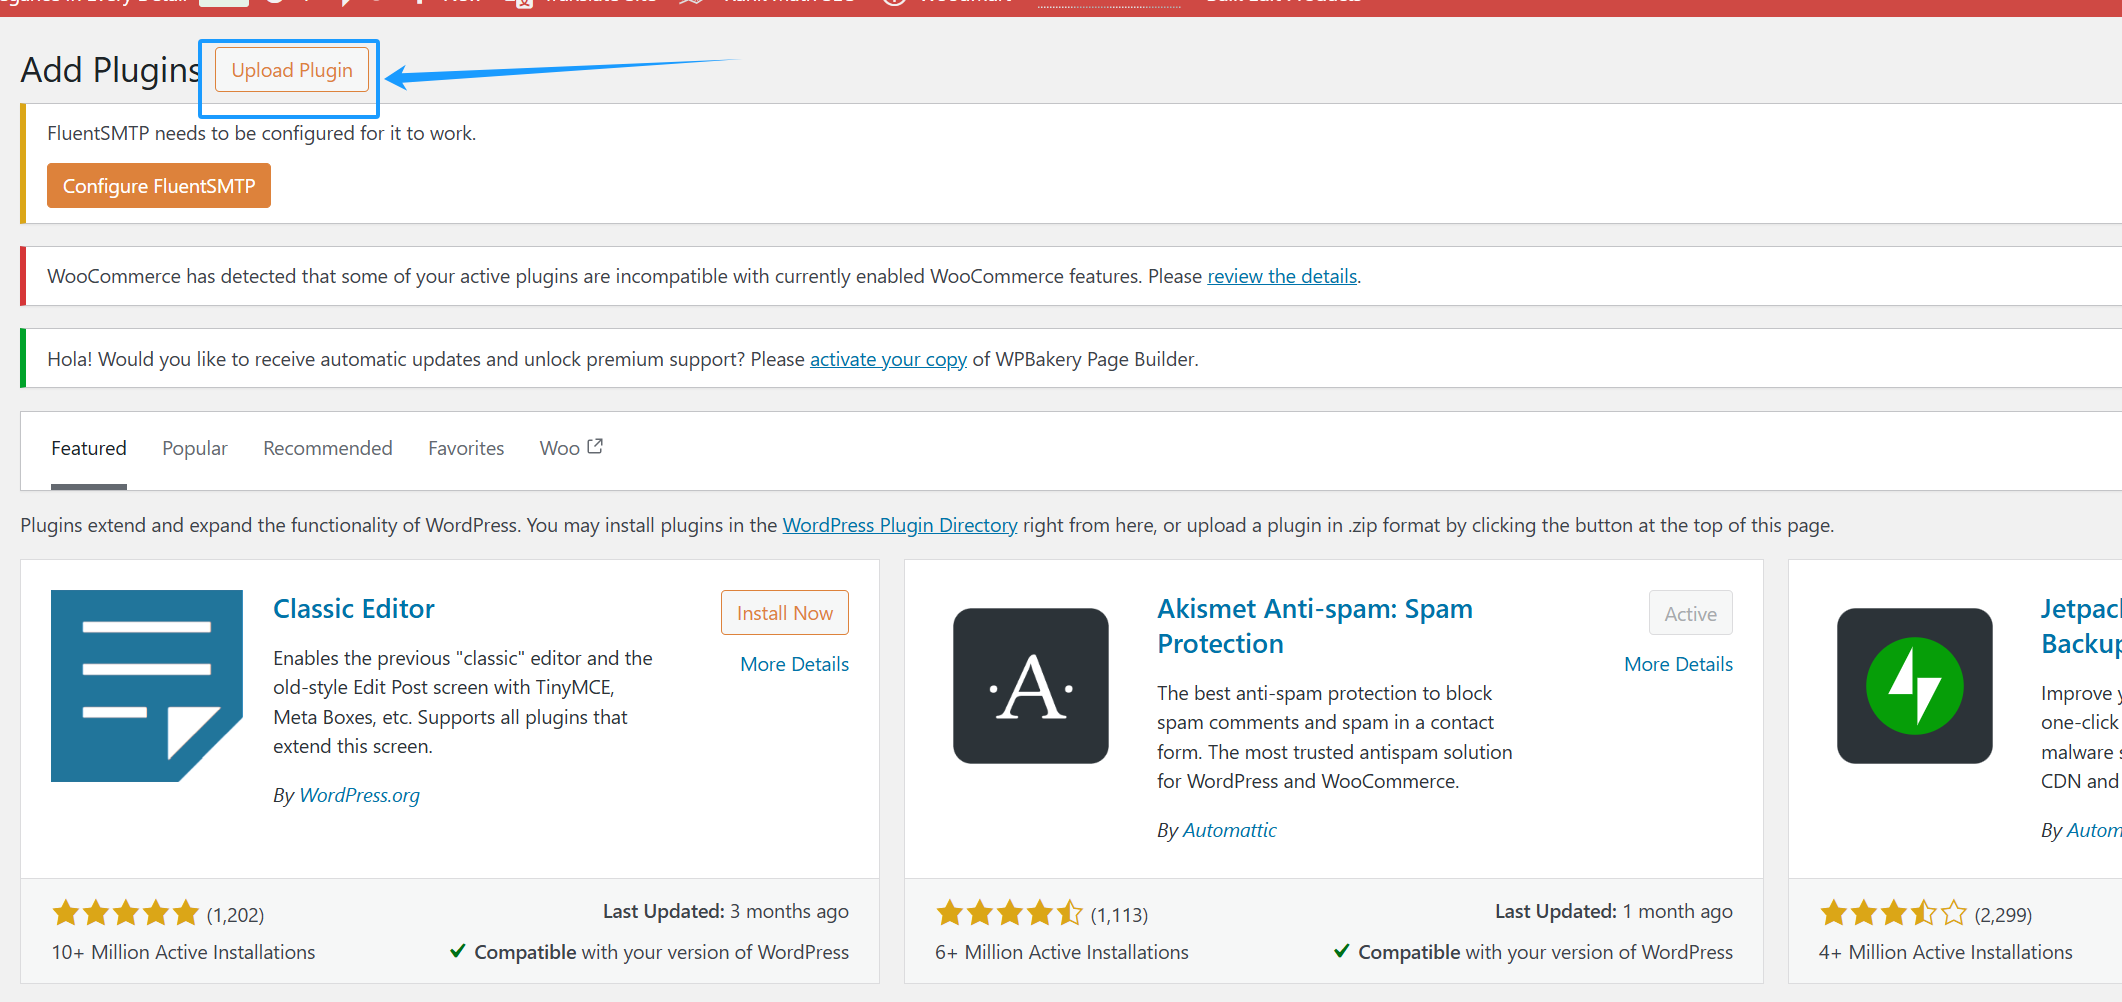Click the WordPress.org author link

coord(359,795)
